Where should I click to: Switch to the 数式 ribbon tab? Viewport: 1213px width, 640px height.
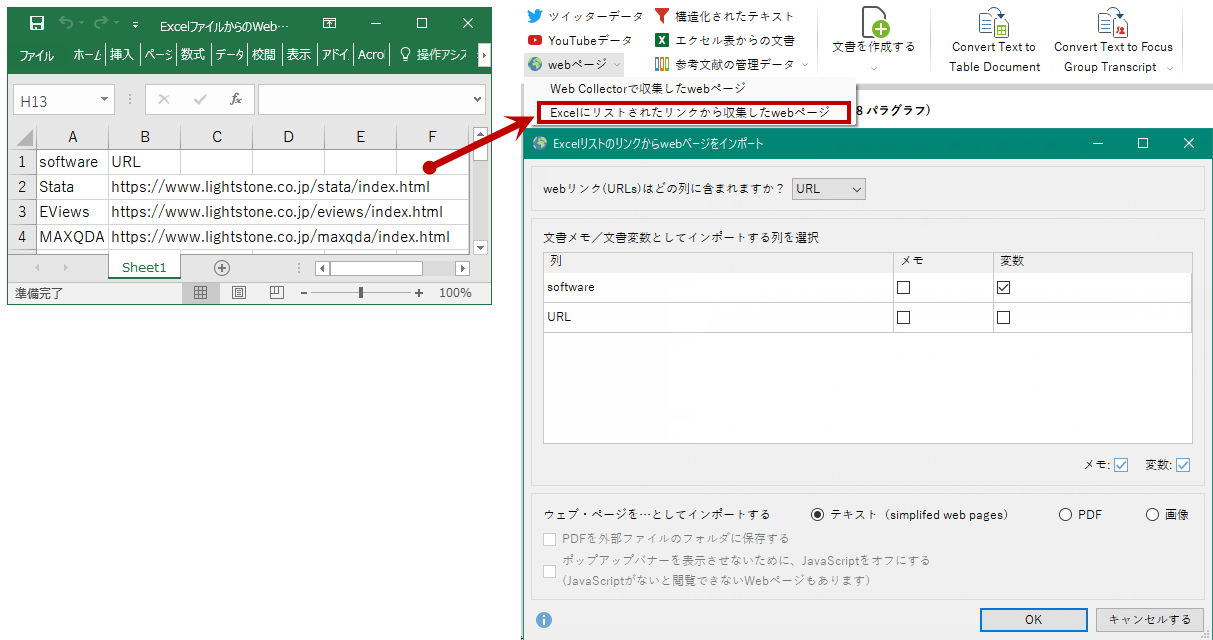point(193,55)
